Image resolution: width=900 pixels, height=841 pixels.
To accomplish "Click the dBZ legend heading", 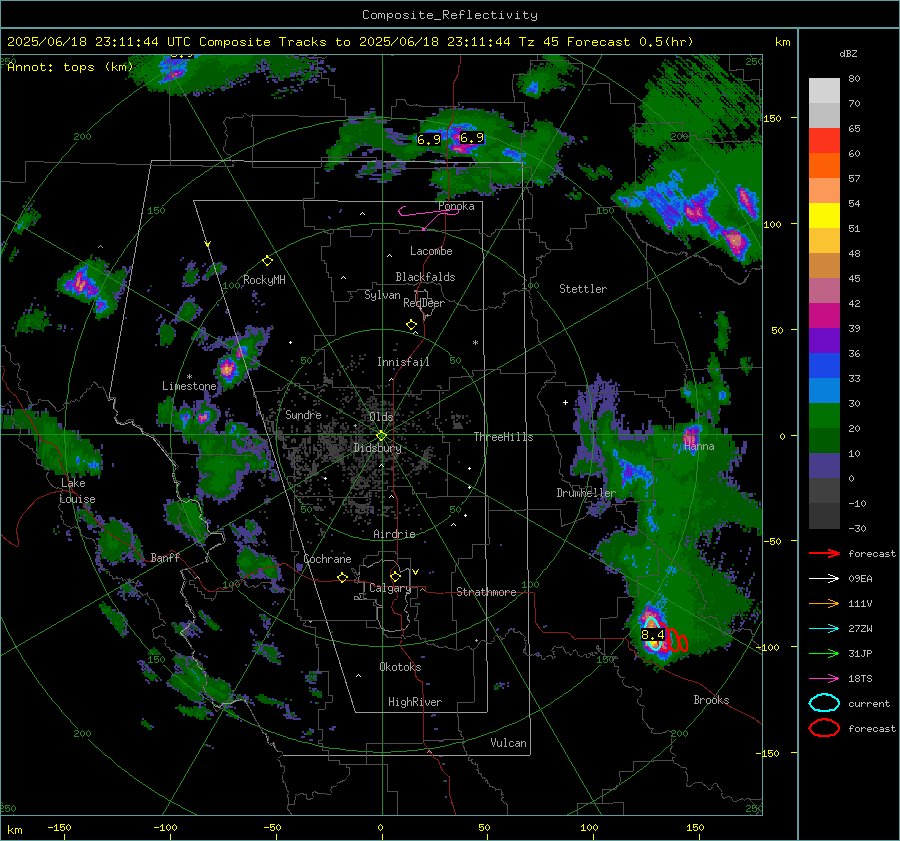I will tap(848, 54).
